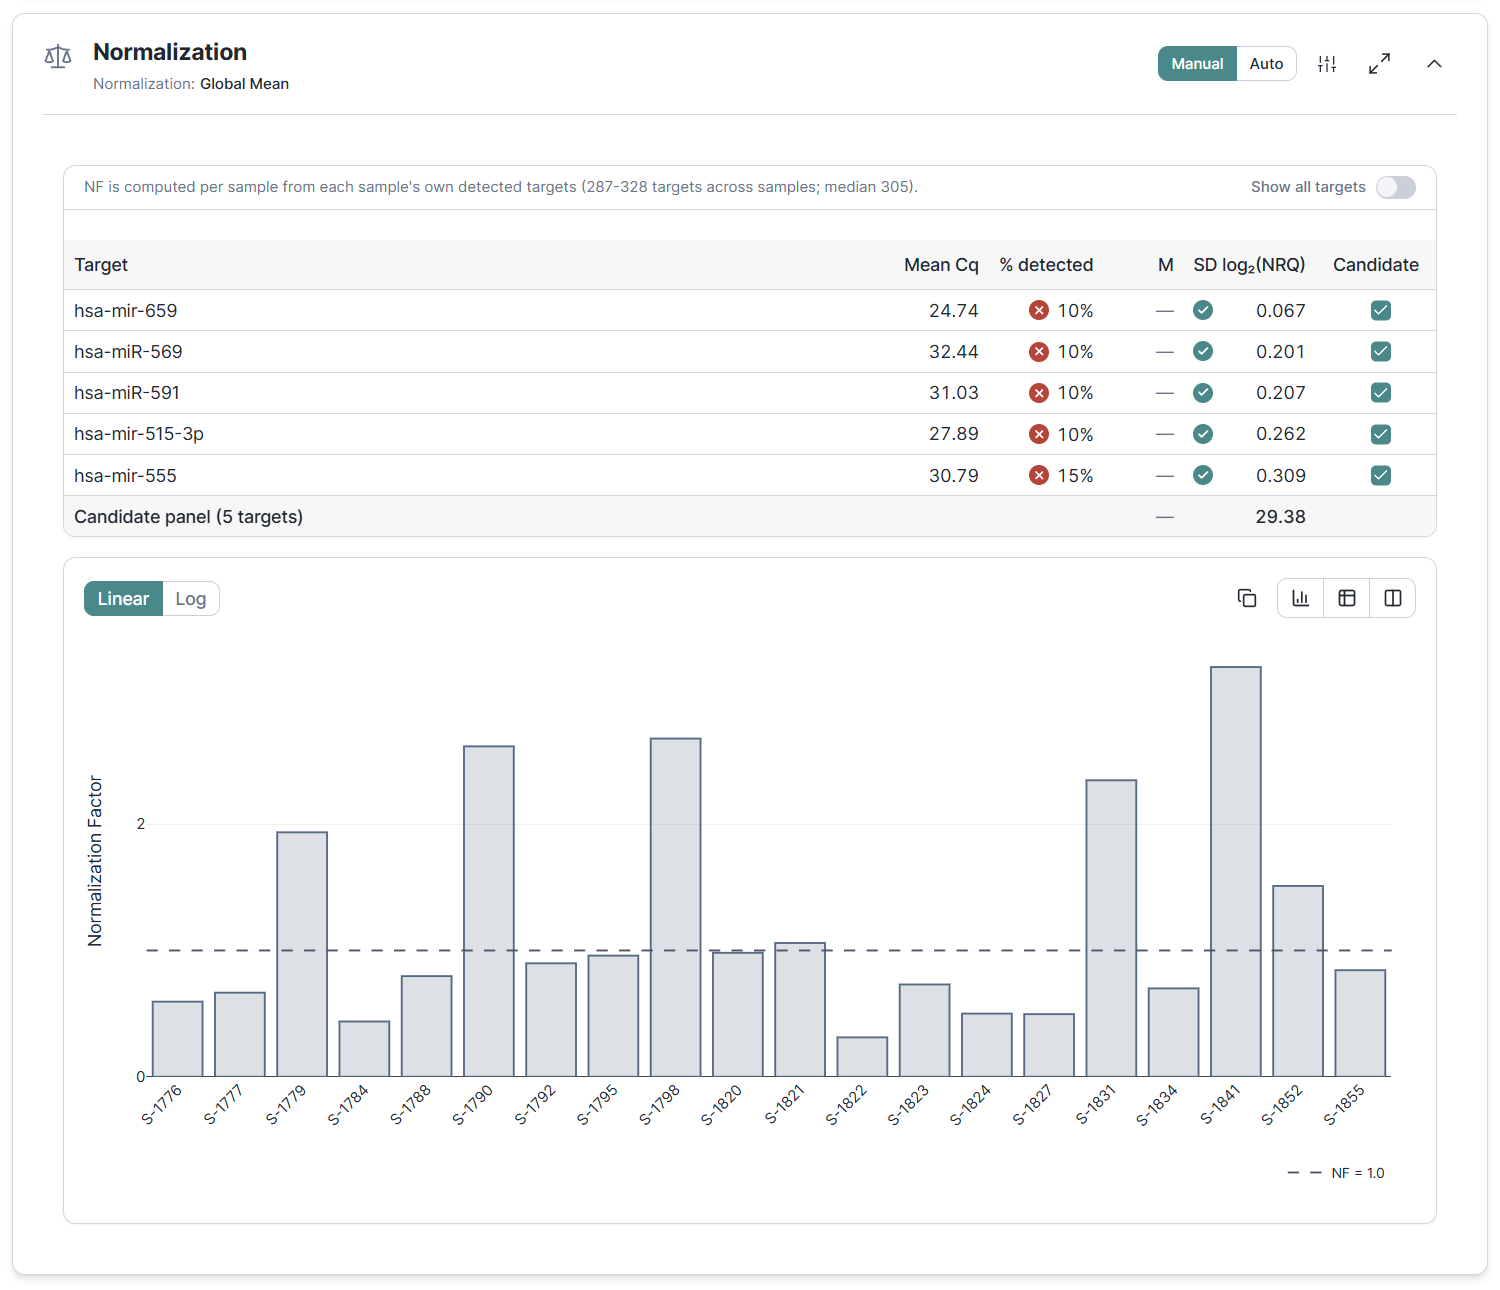The width and height of the screenshot is (1500, 1290).
Task: Sort by % detected column header
Action: click(x=1046, y=265)
